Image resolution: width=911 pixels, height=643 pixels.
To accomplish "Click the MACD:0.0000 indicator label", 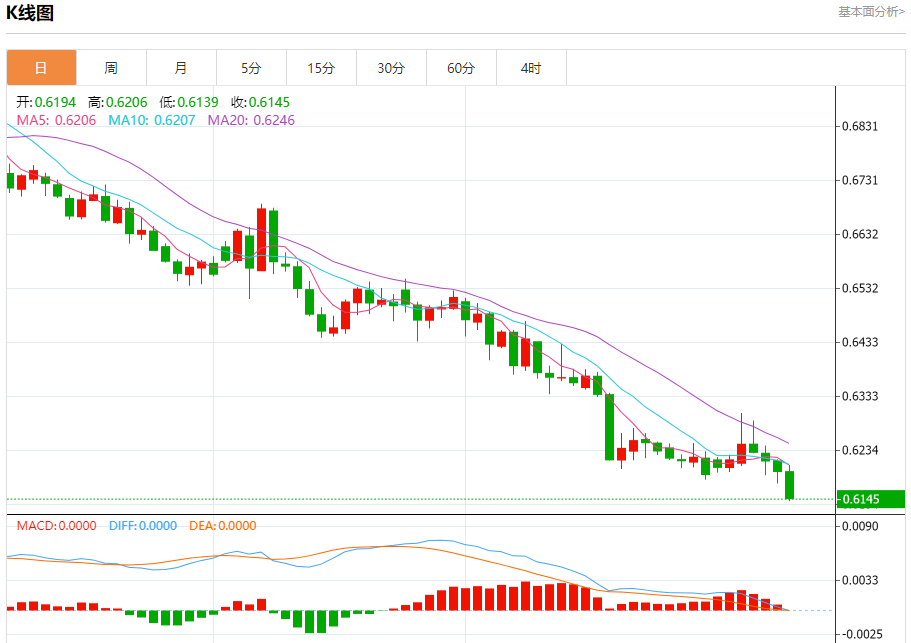I will click(56, 526).
